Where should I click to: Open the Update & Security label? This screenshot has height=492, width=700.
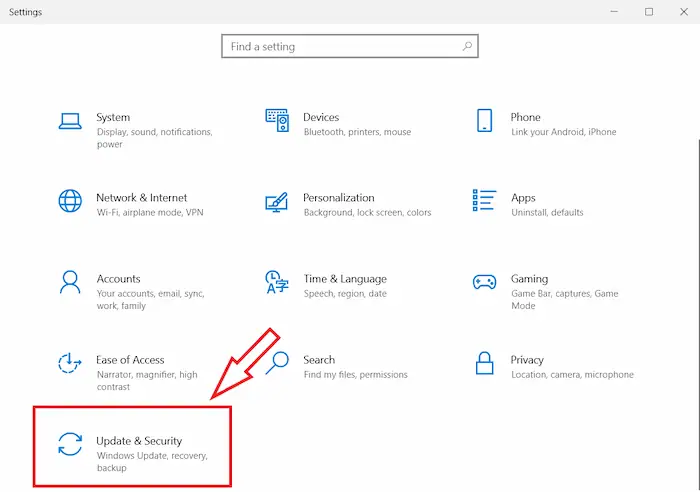point(139,441)
